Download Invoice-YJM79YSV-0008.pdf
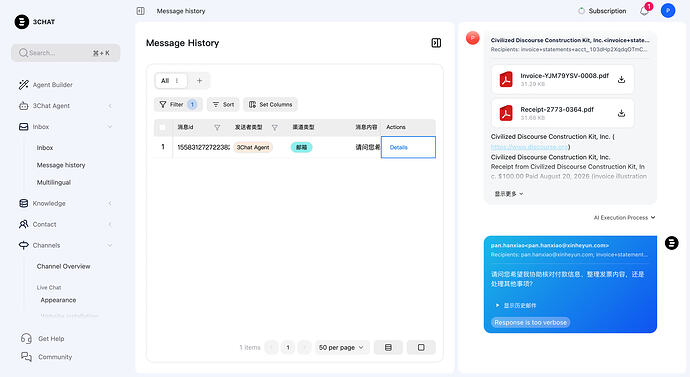 [621, 79]
